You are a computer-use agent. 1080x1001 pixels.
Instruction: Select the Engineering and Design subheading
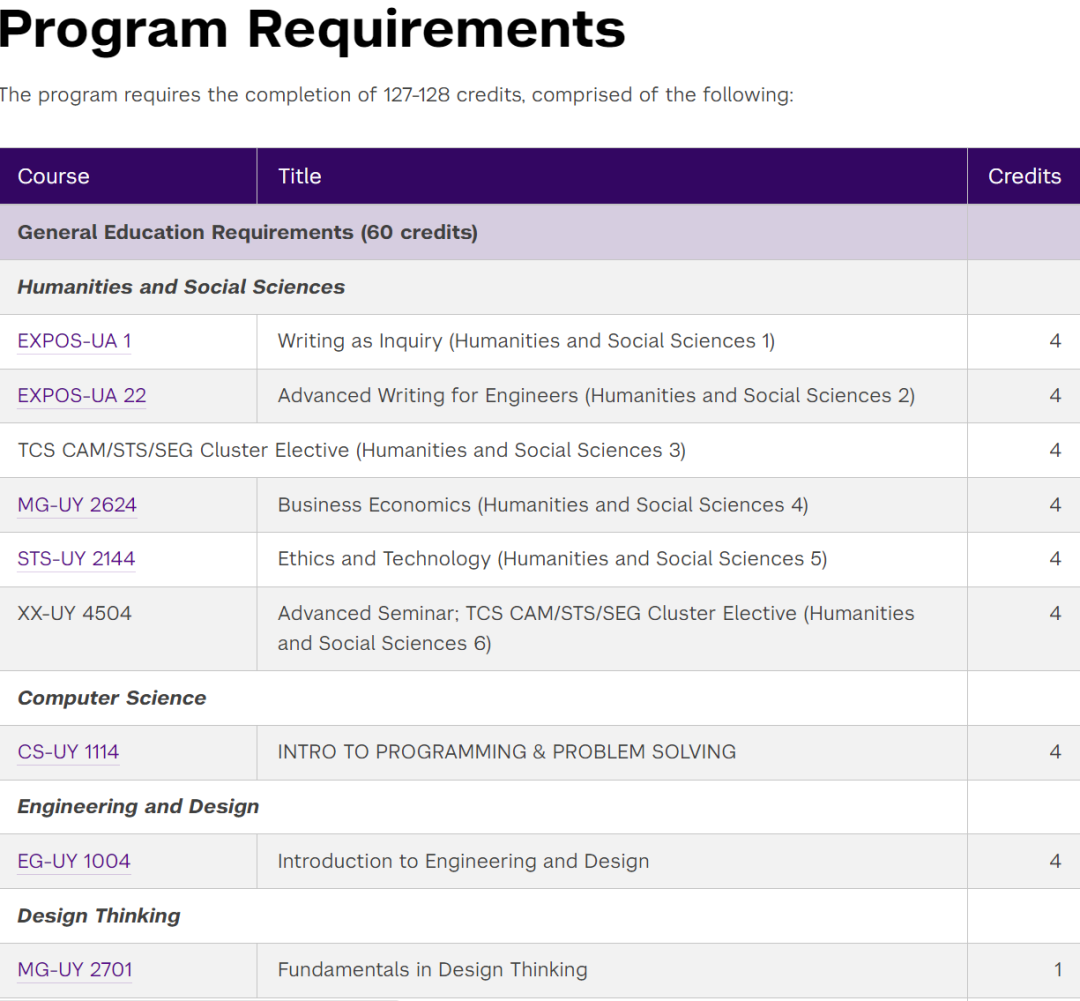[138, 807]
